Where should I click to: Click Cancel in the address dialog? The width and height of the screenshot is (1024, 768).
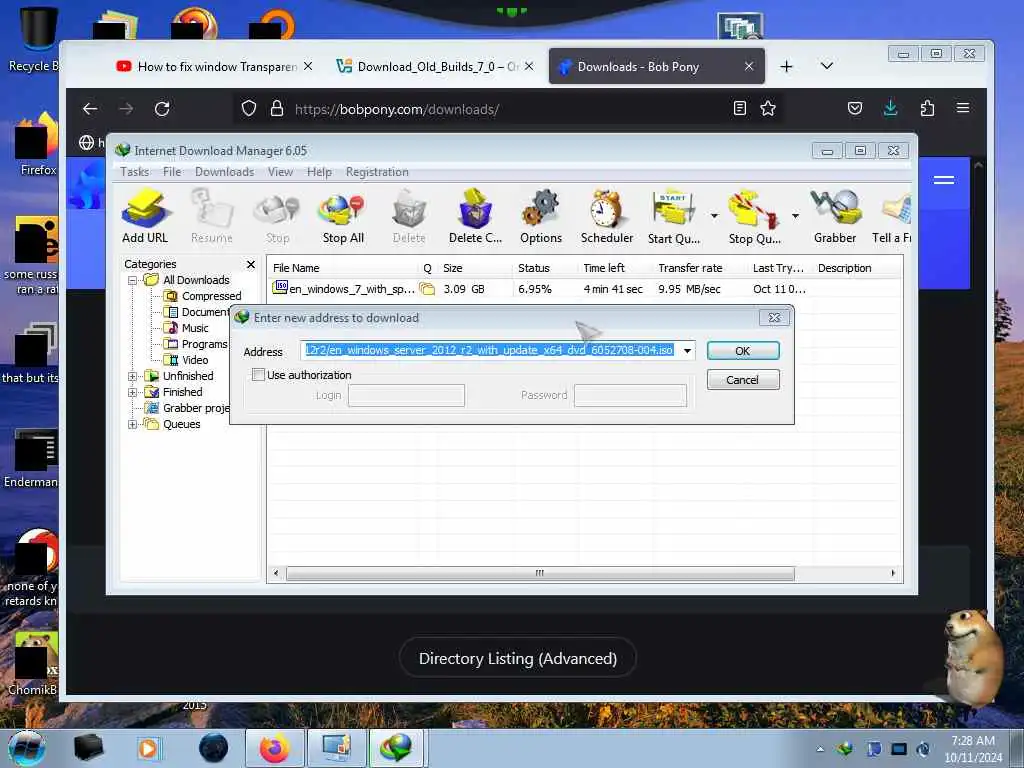coord(743,379)
